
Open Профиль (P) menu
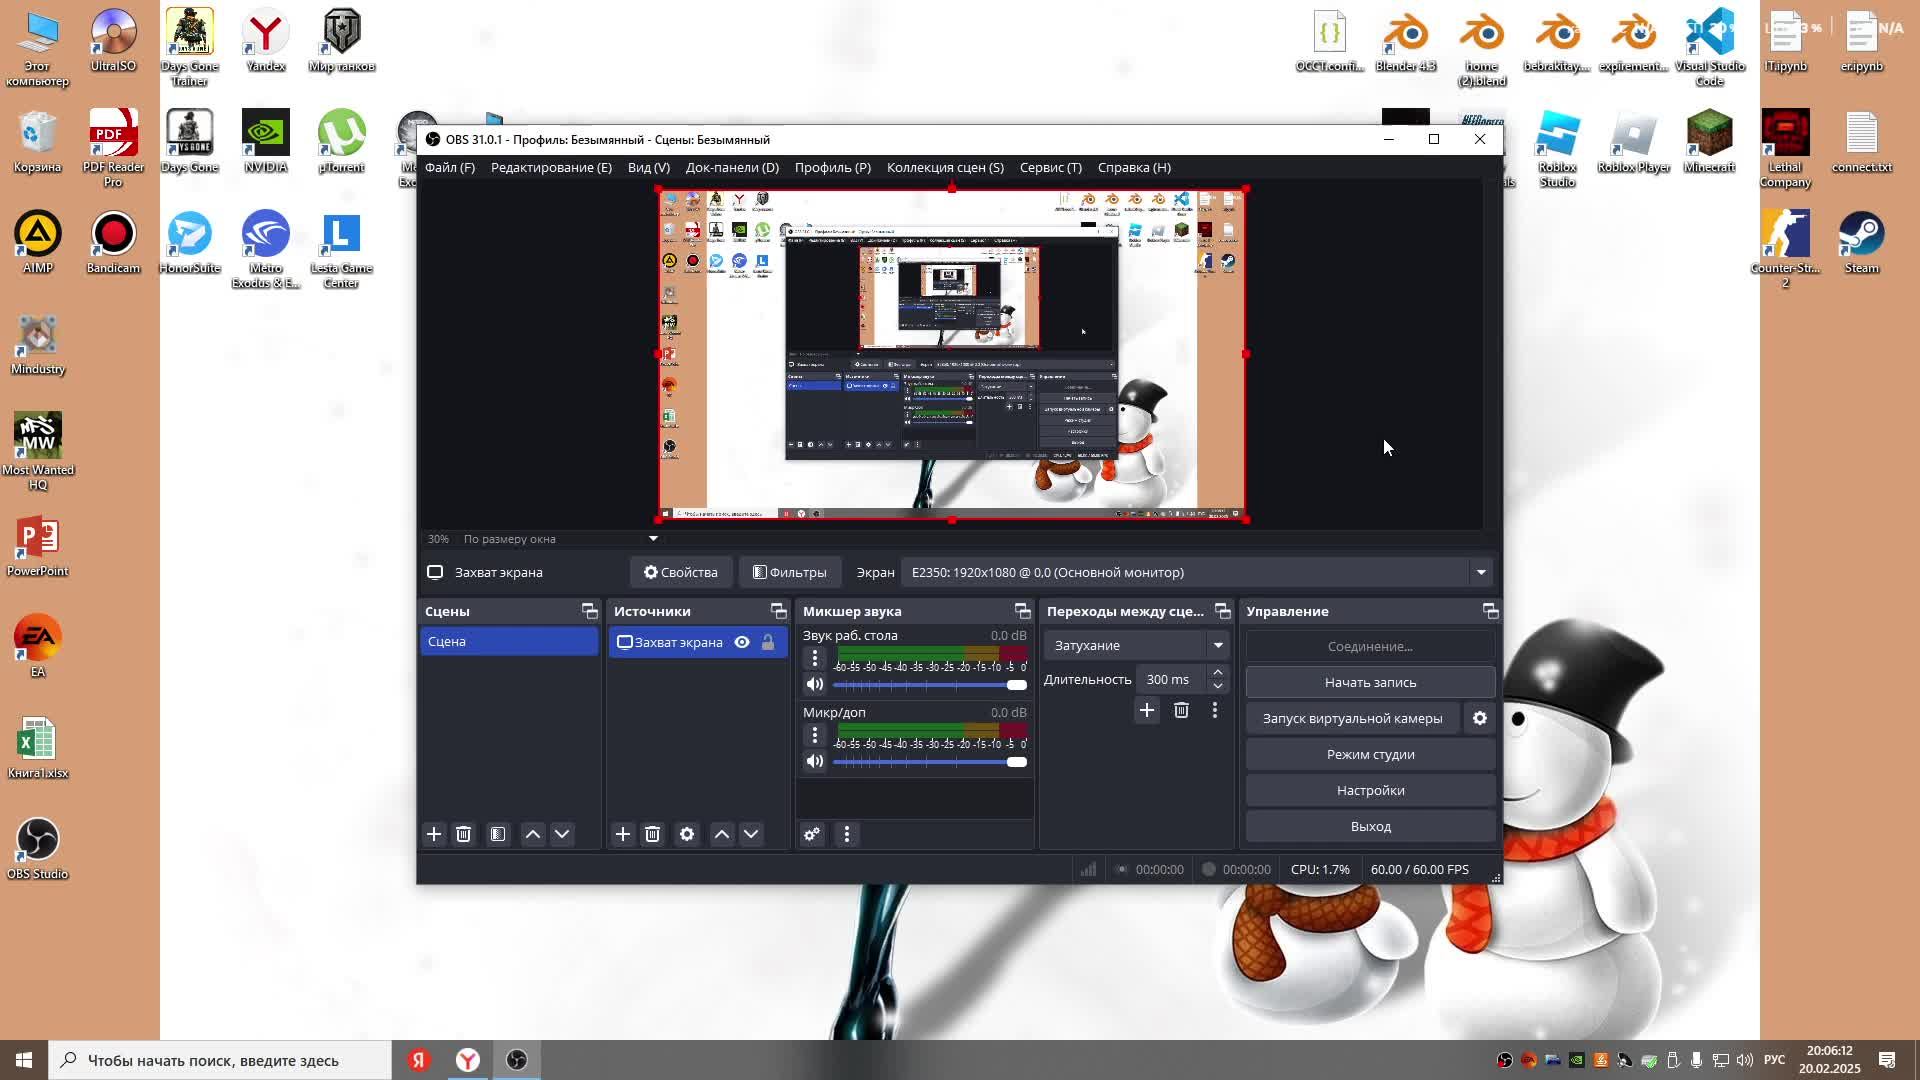tap(833, 167)
